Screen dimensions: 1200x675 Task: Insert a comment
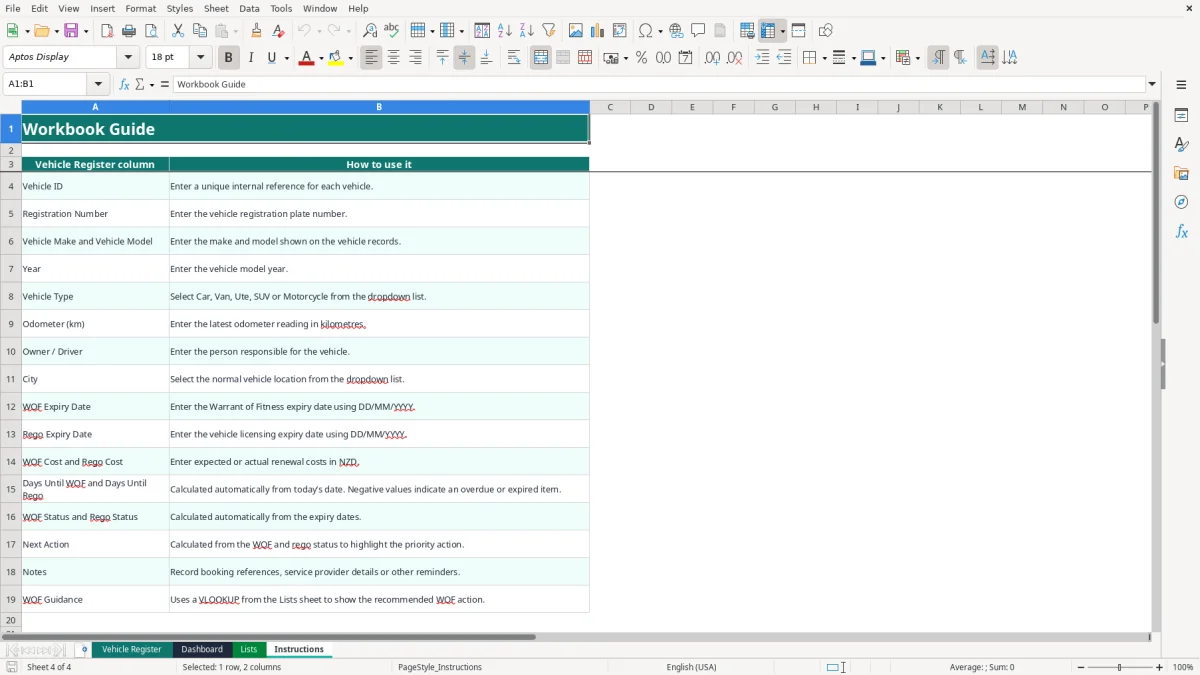pos(698,31)
